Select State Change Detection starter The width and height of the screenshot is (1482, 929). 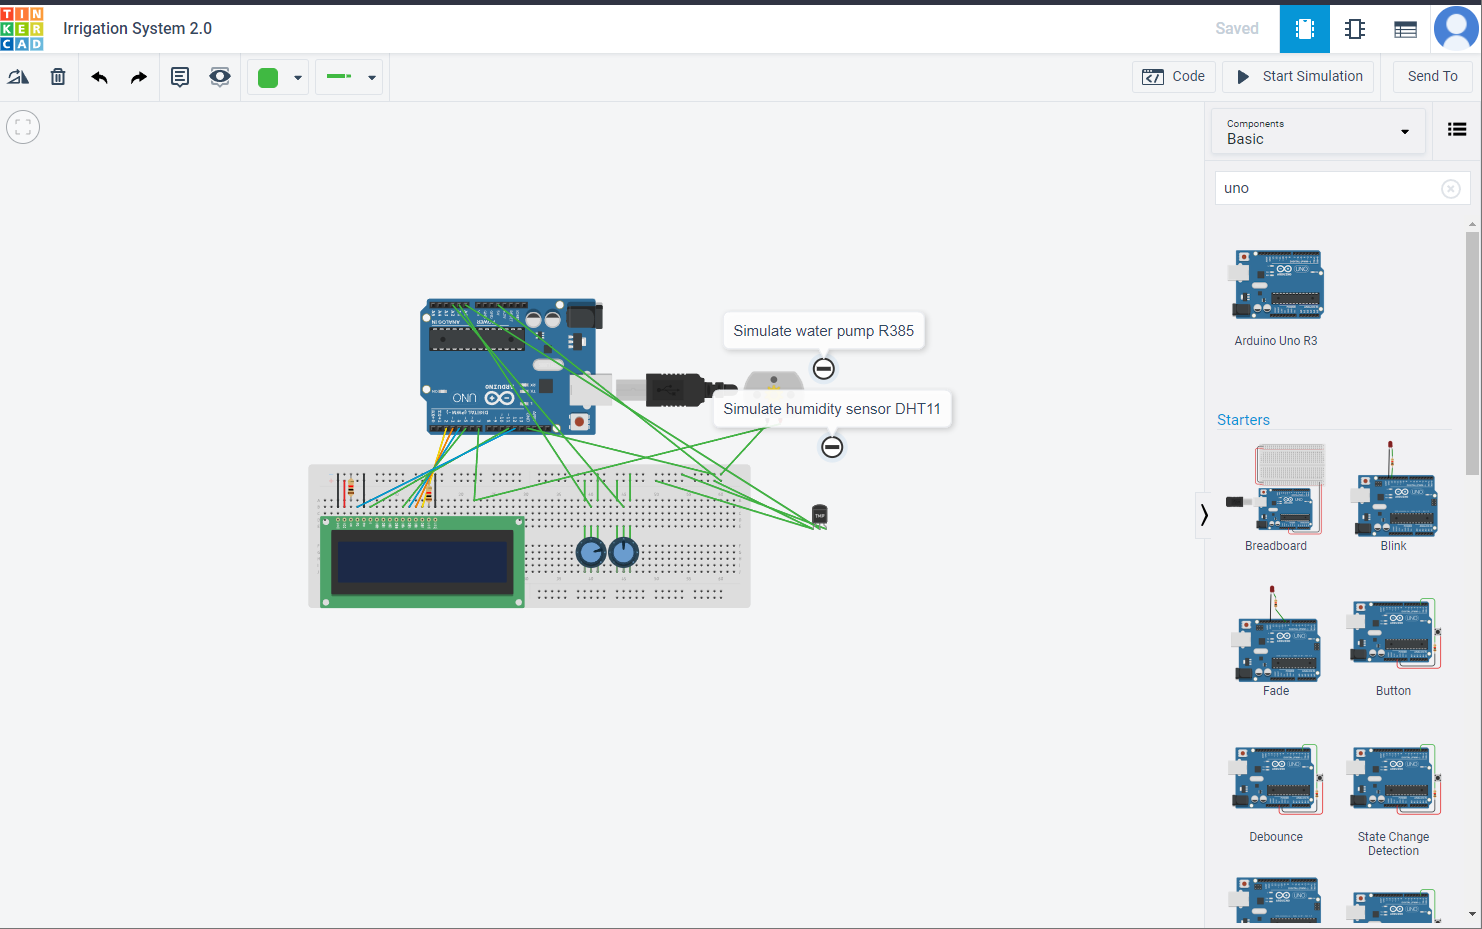(x=1394, y=800)
